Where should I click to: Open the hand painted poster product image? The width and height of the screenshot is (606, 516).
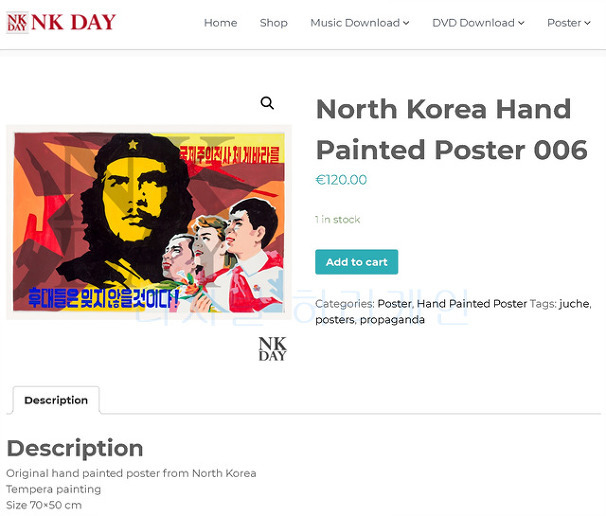149,222
